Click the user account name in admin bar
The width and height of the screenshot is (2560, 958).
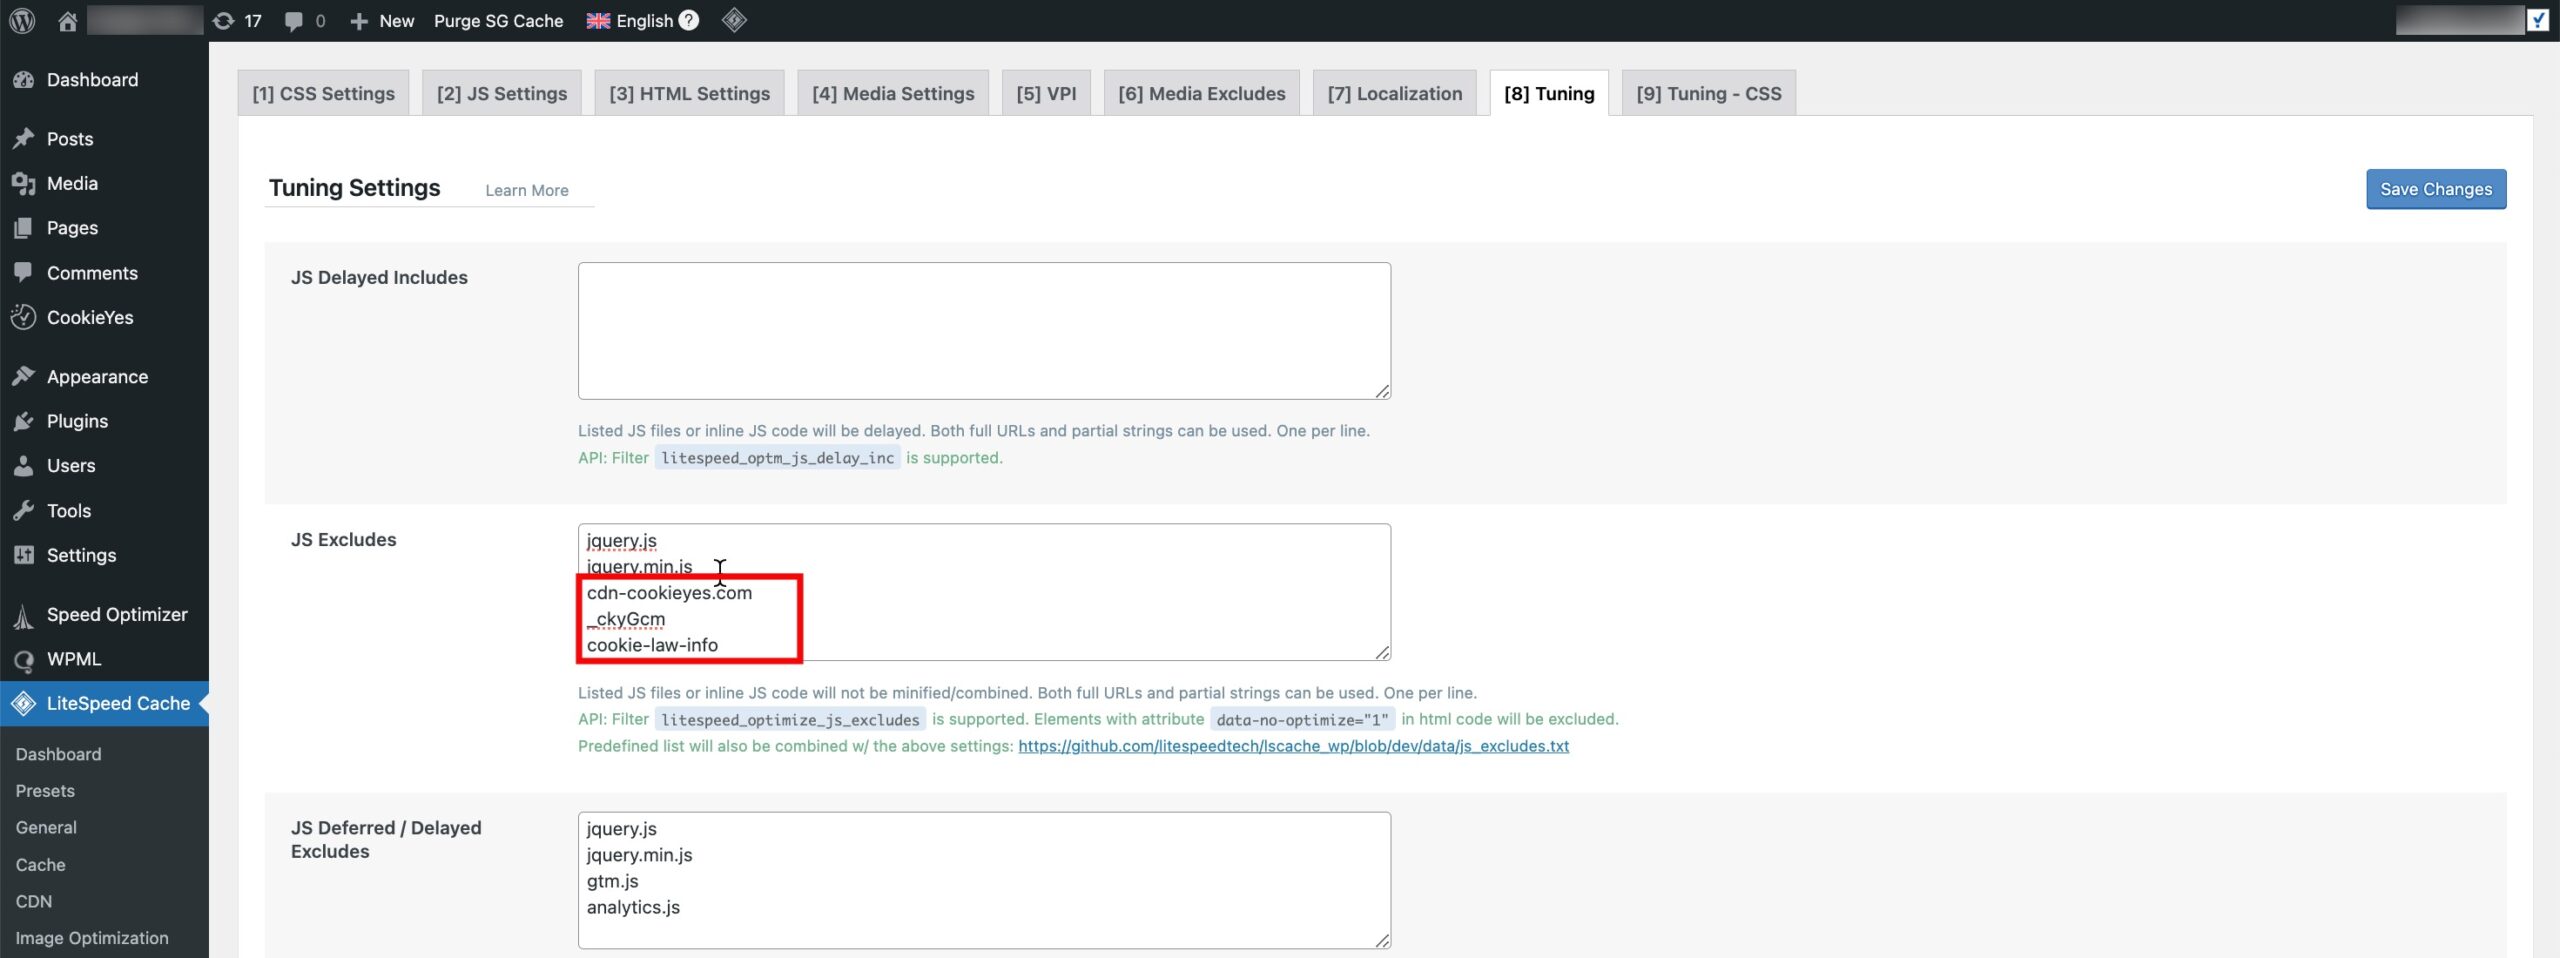point(2459,20)
